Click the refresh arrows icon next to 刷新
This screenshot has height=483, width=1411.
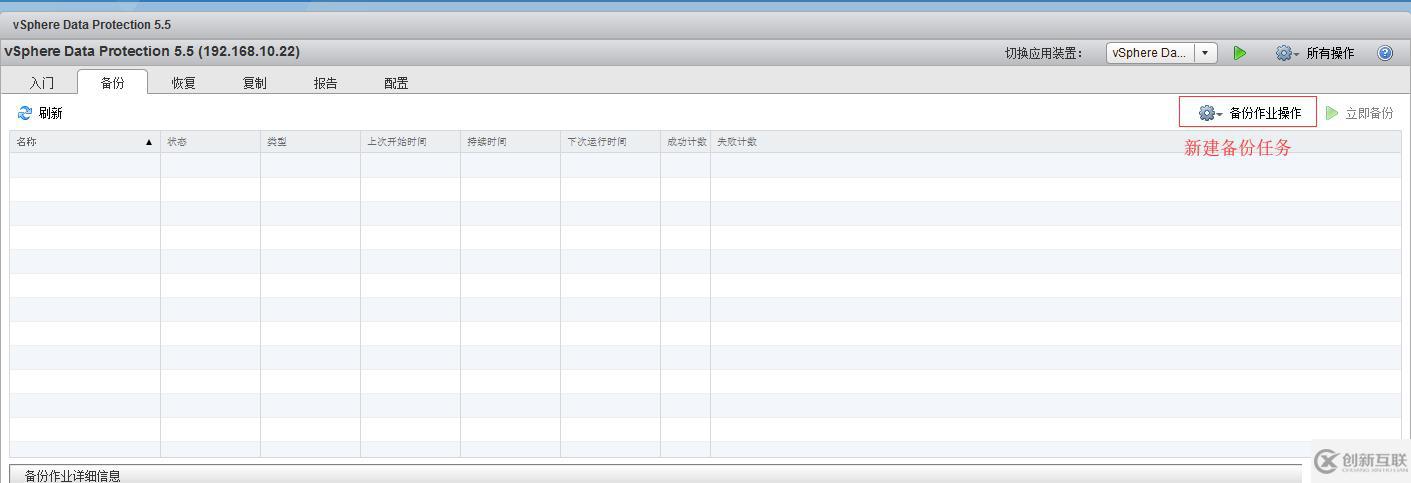(x=25, y=113)
